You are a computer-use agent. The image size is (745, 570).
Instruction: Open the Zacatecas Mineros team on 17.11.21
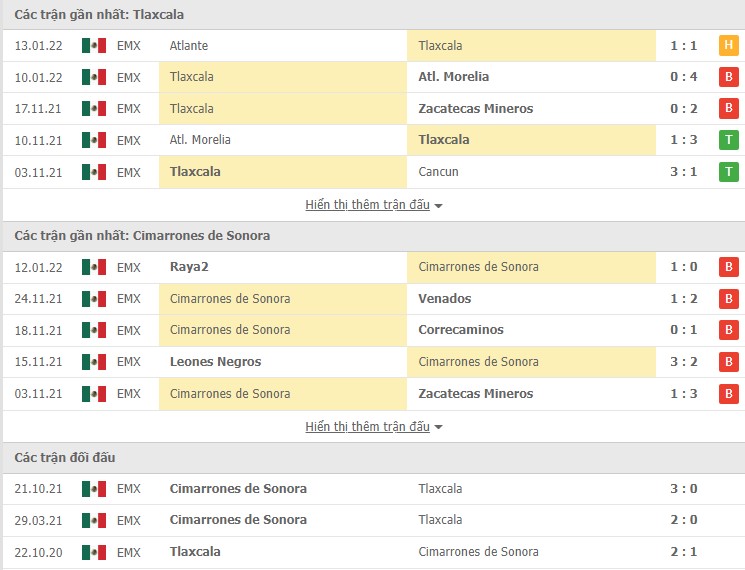pyautogui.click(x=476, y=109)
